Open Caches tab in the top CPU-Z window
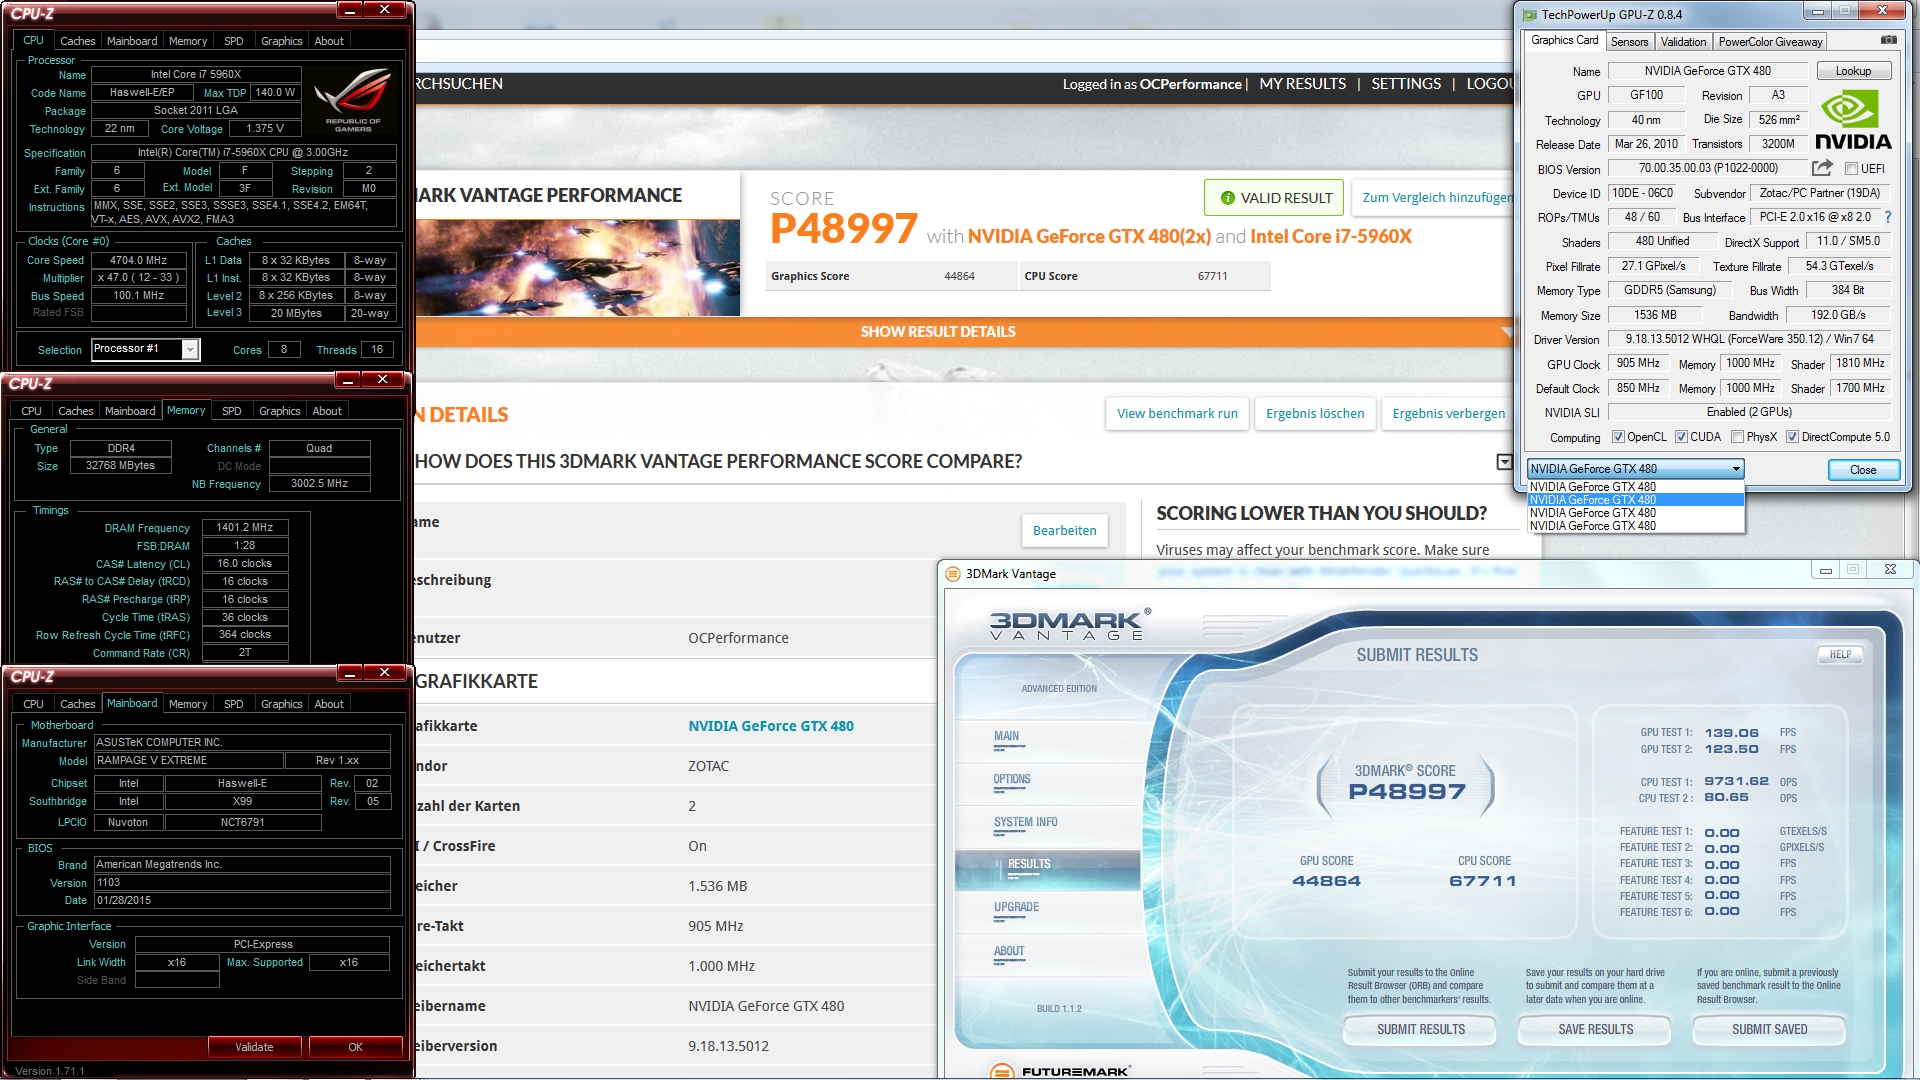The width and height of the screenshot is (1920, 1080). 77,41
